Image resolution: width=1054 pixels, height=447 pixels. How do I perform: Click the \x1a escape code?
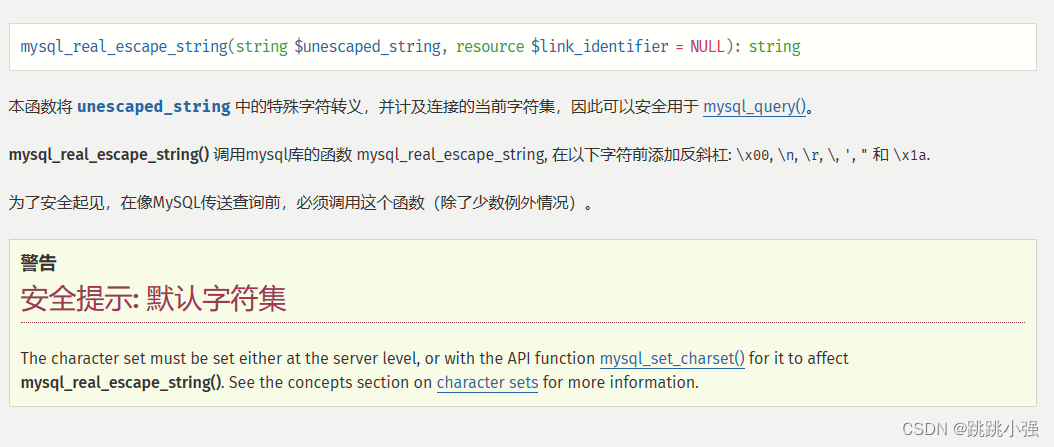pyautogui.click(x=911, y=155)
